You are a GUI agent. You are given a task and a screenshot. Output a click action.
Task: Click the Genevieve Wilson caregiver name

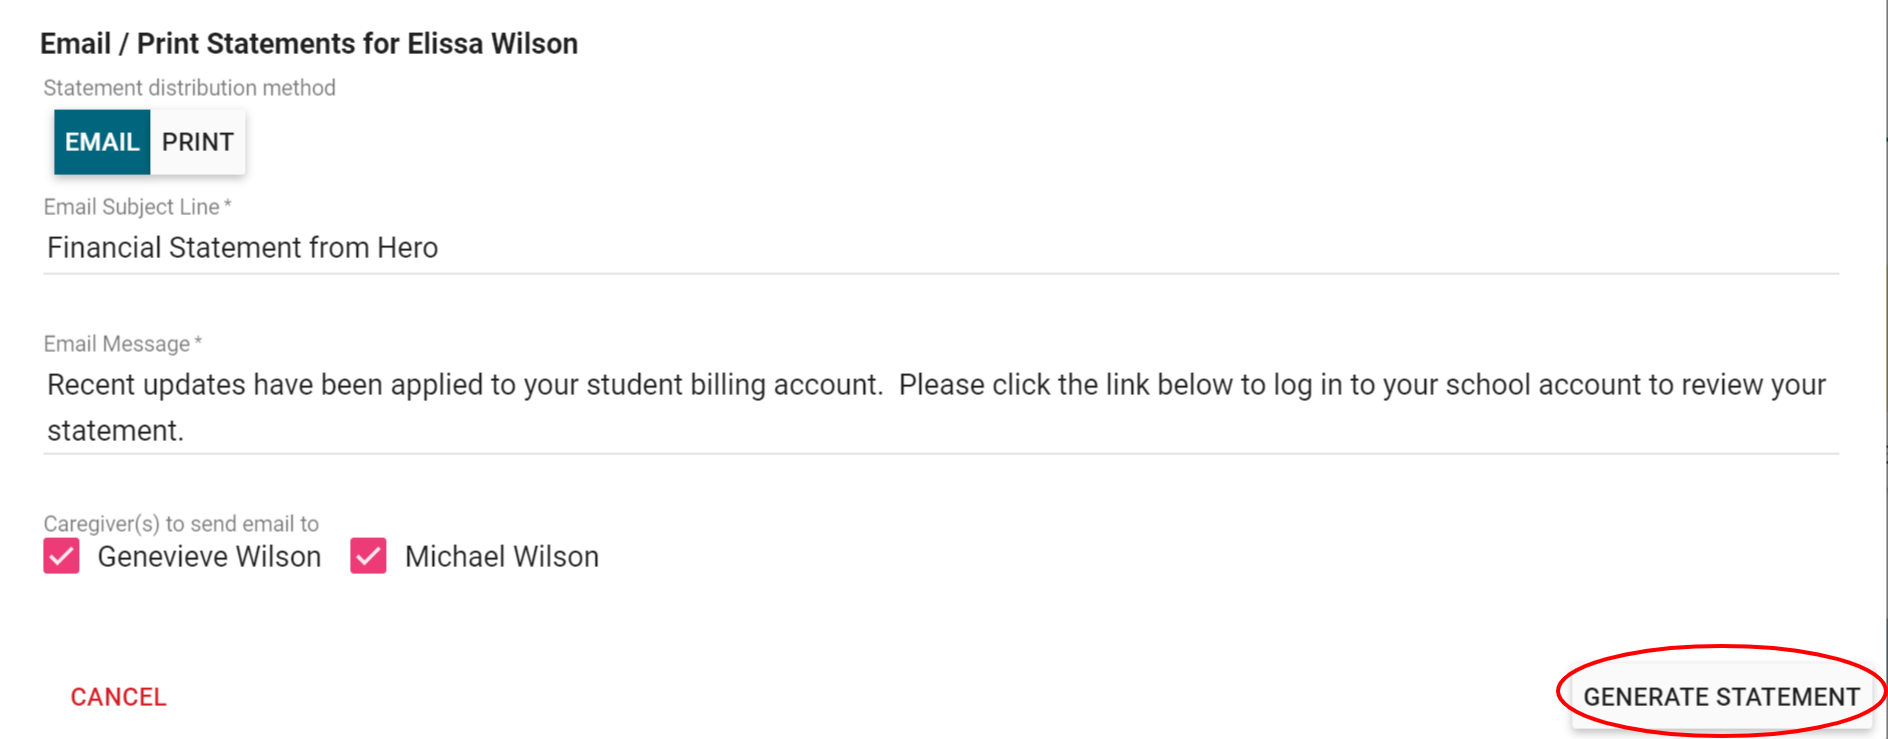pos(209,557)
